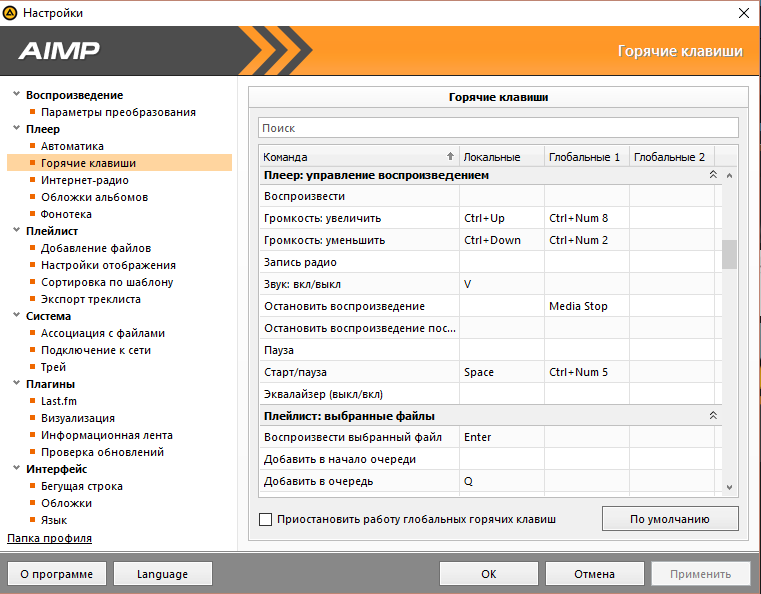Open the Ассоциация с файлами settings page
The height and width of the screenshot is (594, 761).
(102, 333)
